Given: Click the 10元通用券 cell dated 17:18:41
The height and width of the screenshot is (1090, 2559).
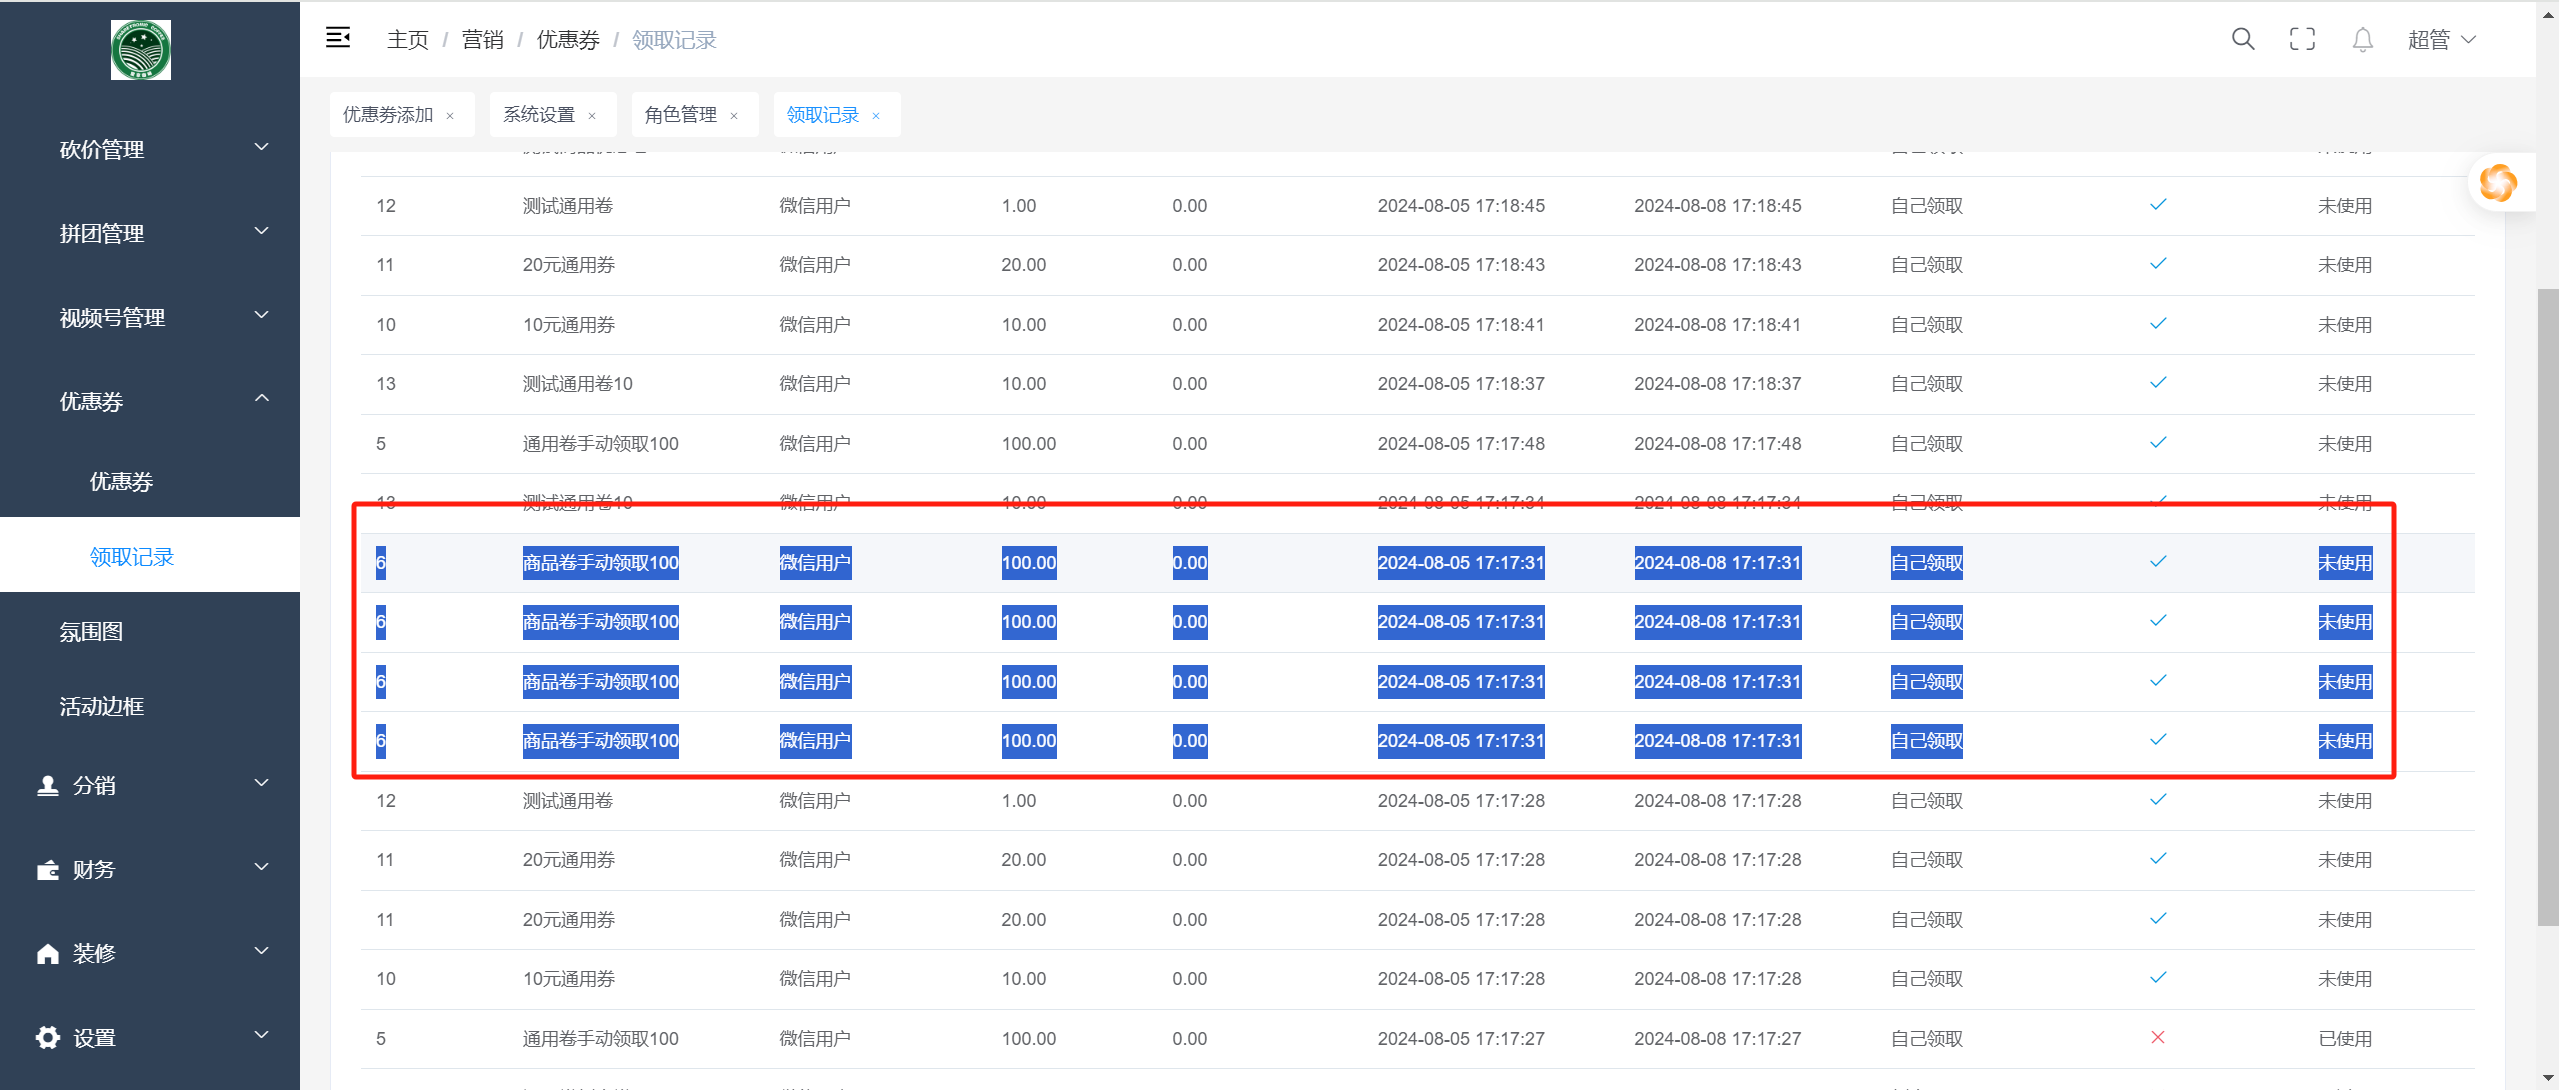Looking at the screenshot, I should pyautogui.click(x=569, y=325).
